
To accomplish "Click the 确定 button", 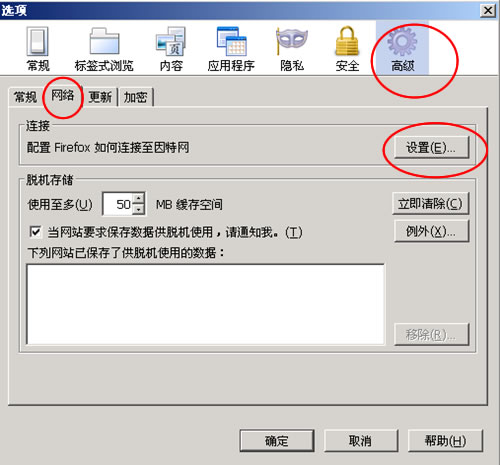I will pos(277,441).
